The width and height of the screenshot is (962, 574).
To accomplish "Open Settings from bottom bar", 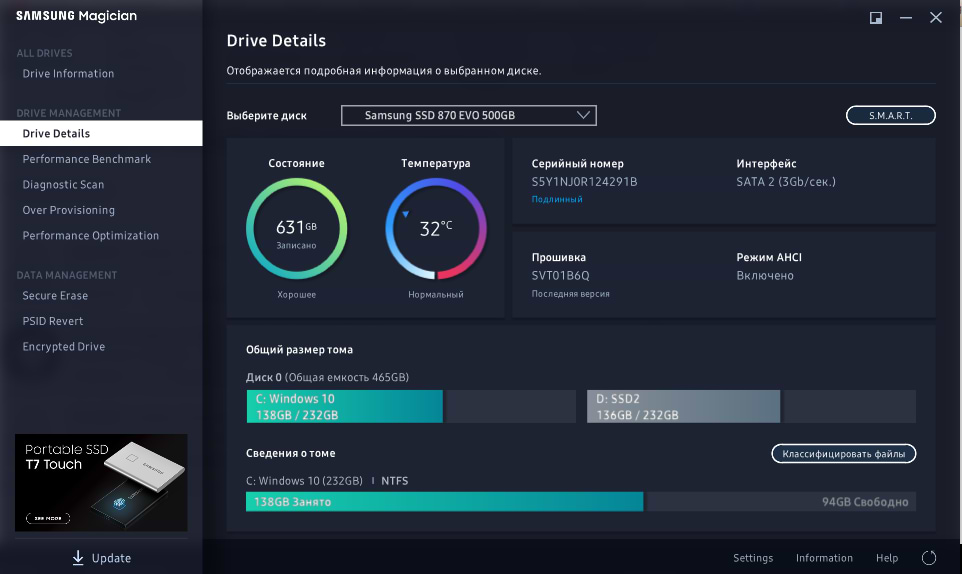I will coord(753,557).
